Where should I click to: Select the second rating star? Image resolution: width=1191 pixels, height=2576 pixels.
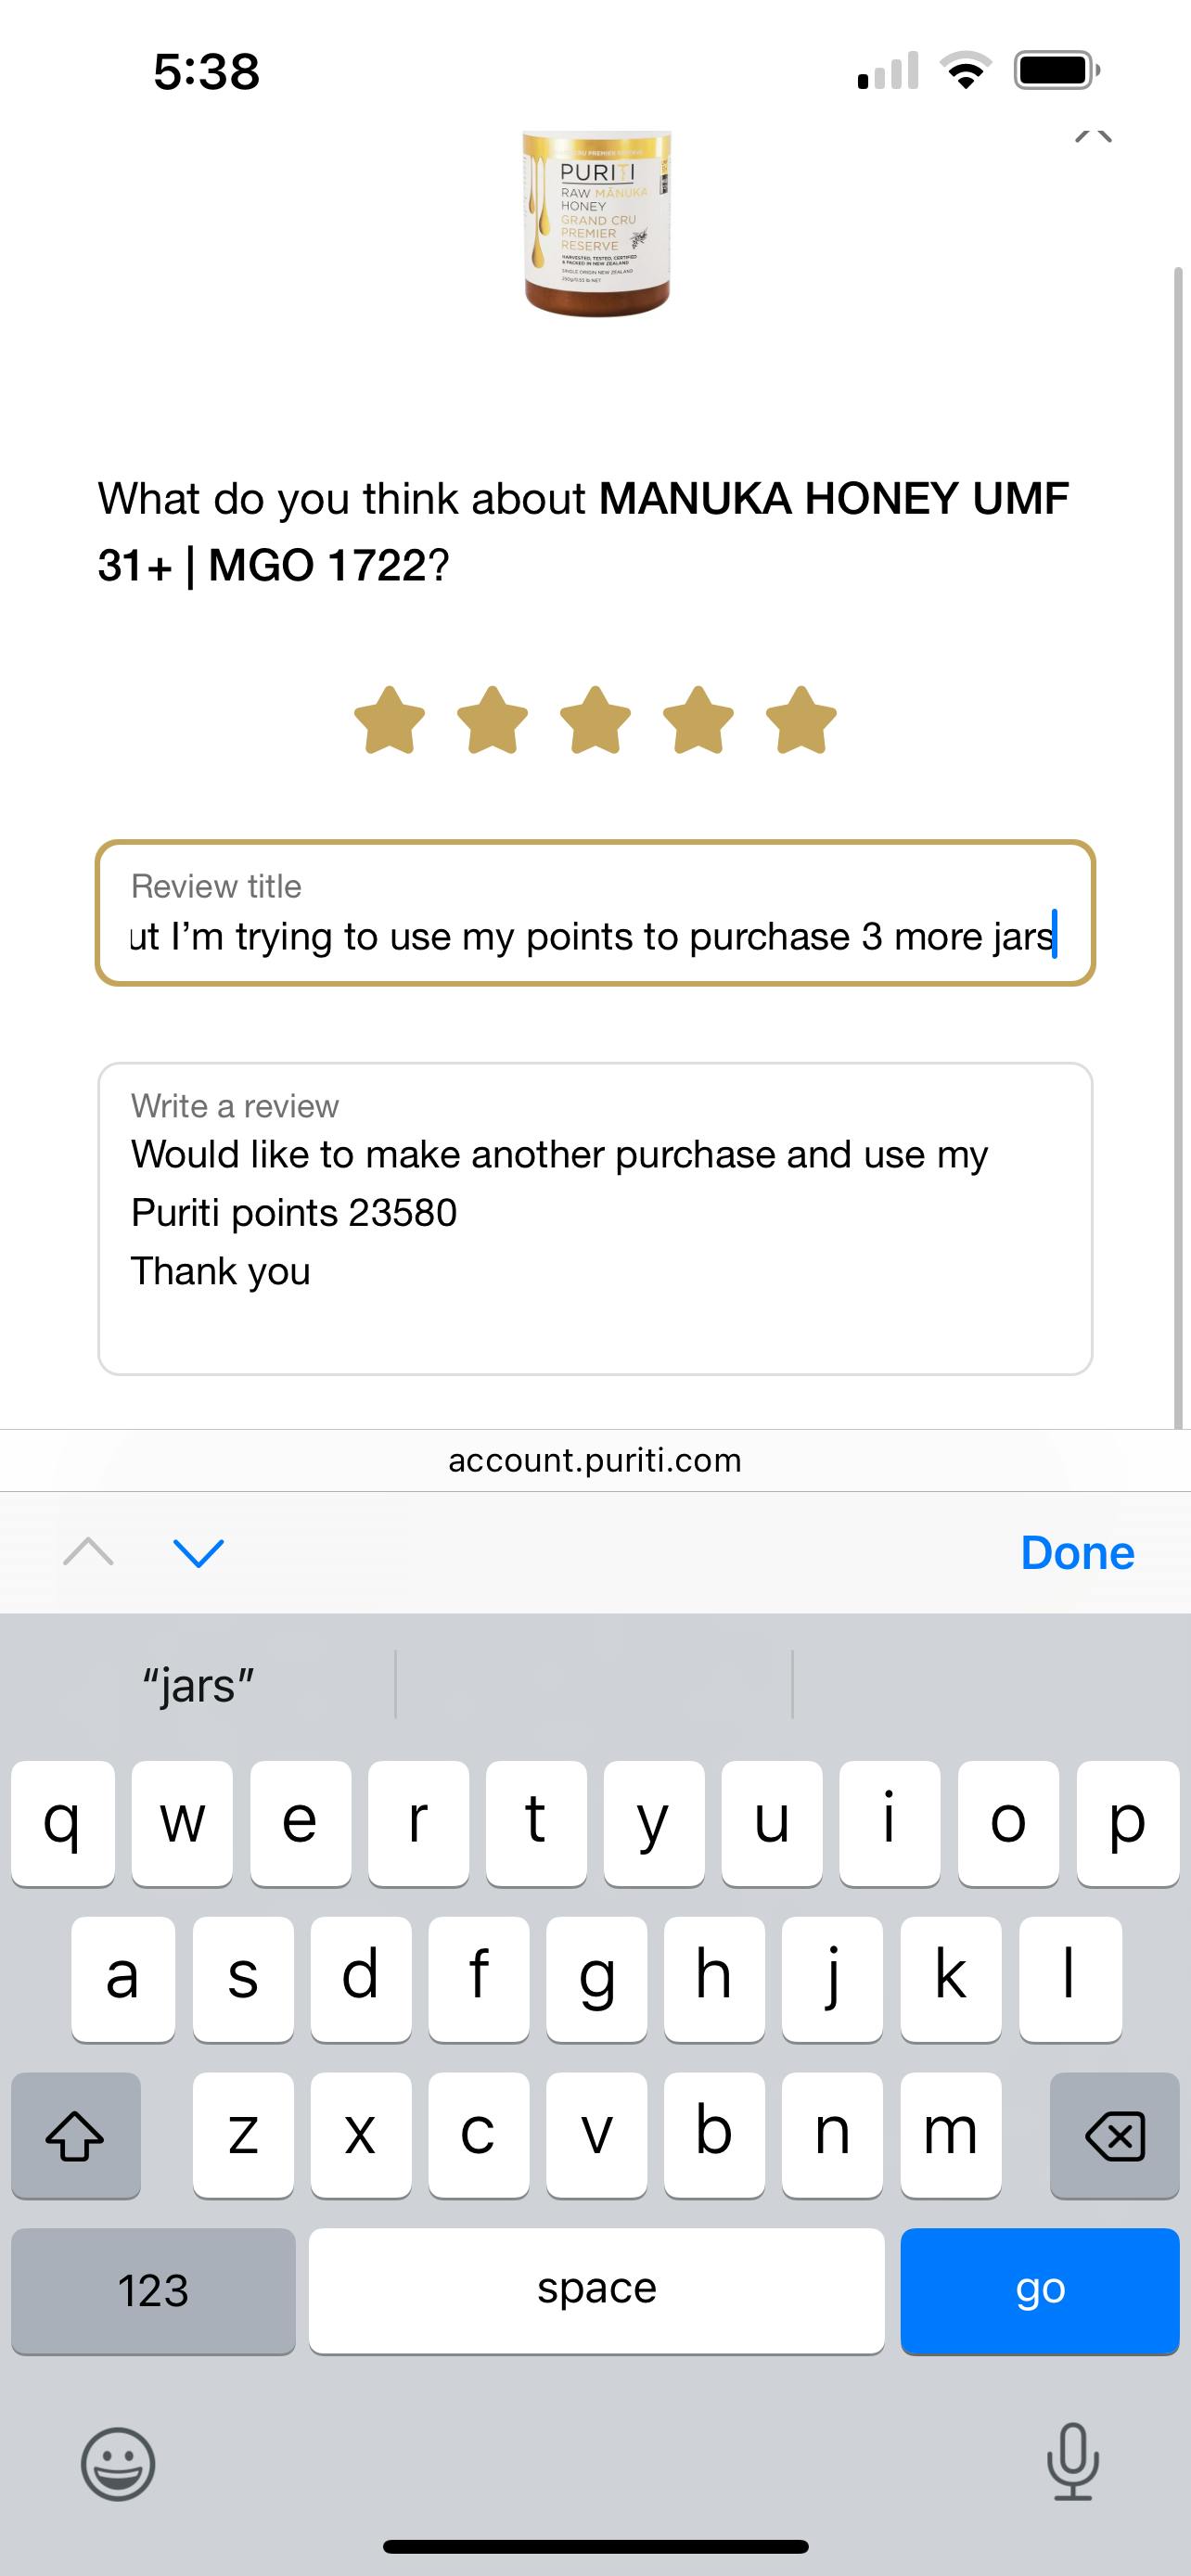[492, 720]
